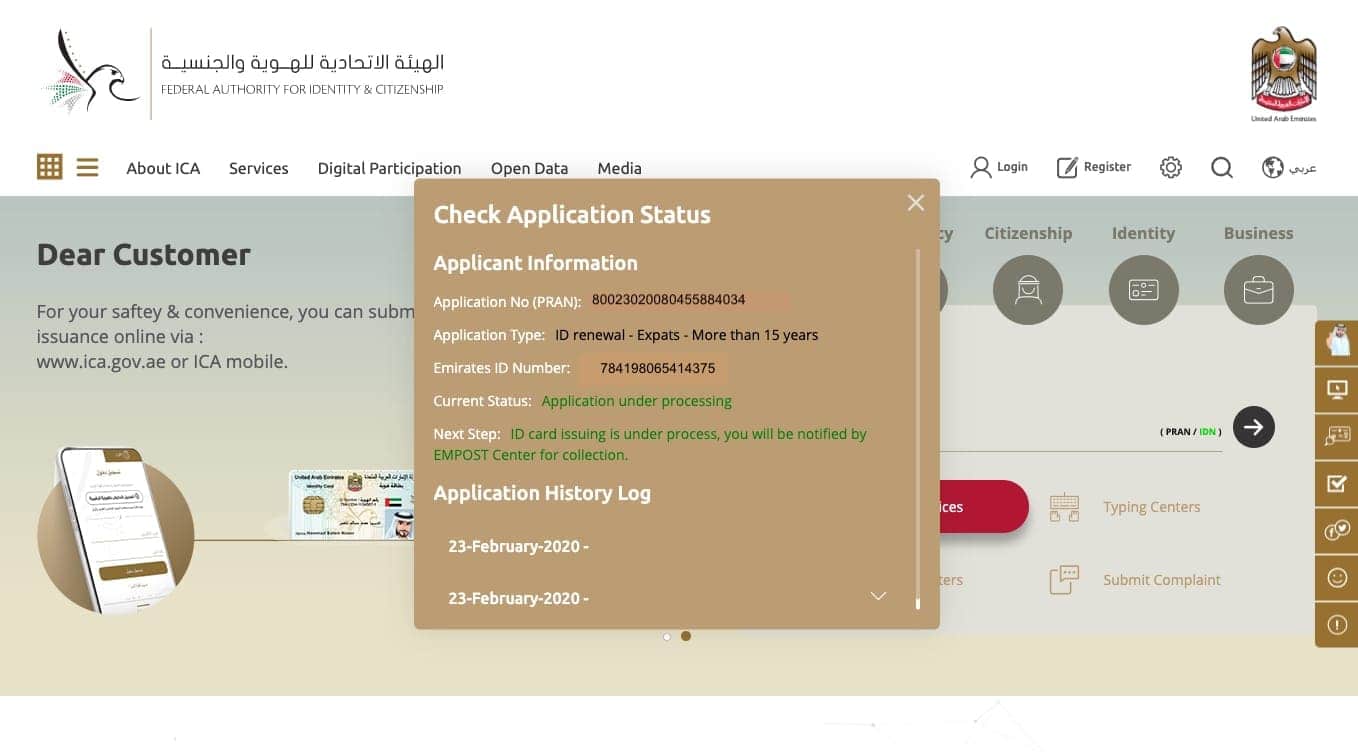Screen dimensions: 1358x752
Task: Click the dialog's vertical scrollbar
Action: (918, 428)
